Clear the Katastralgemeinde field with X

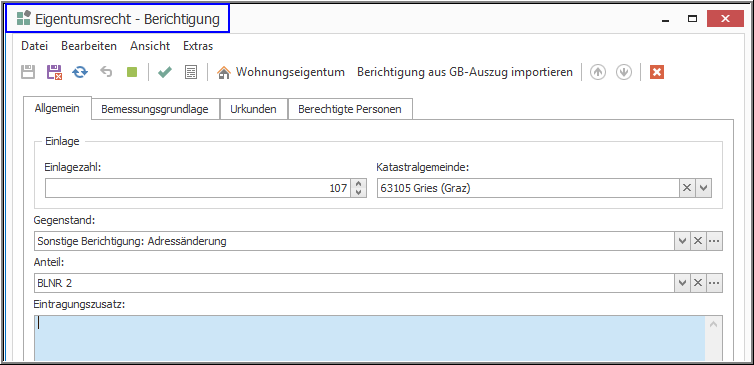pyautogui.click(x=687, y=188)
